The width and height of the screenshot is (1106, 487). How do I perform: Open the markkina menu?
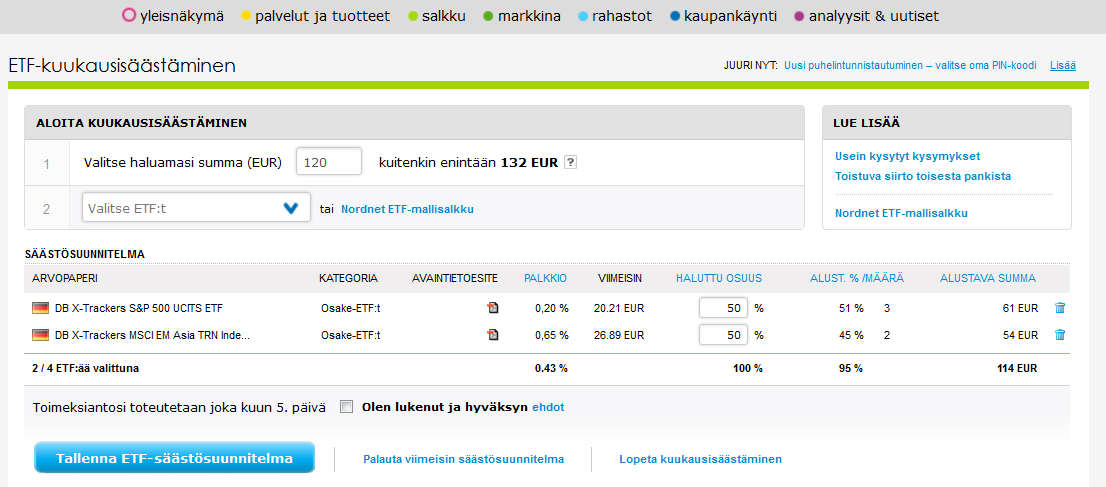point(522,16)
